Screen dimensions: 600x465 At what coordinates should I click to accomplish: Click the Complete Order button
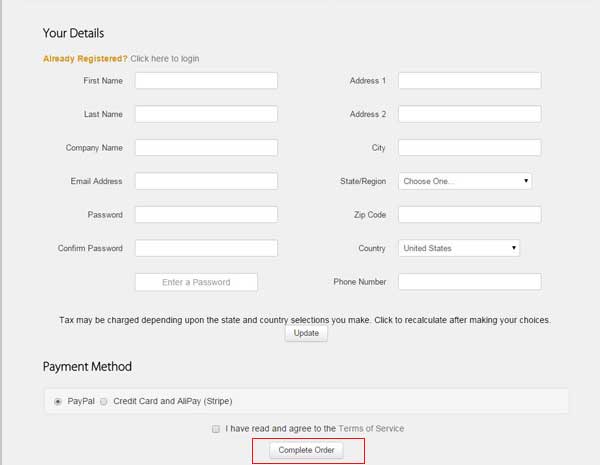tap(307, 450)
